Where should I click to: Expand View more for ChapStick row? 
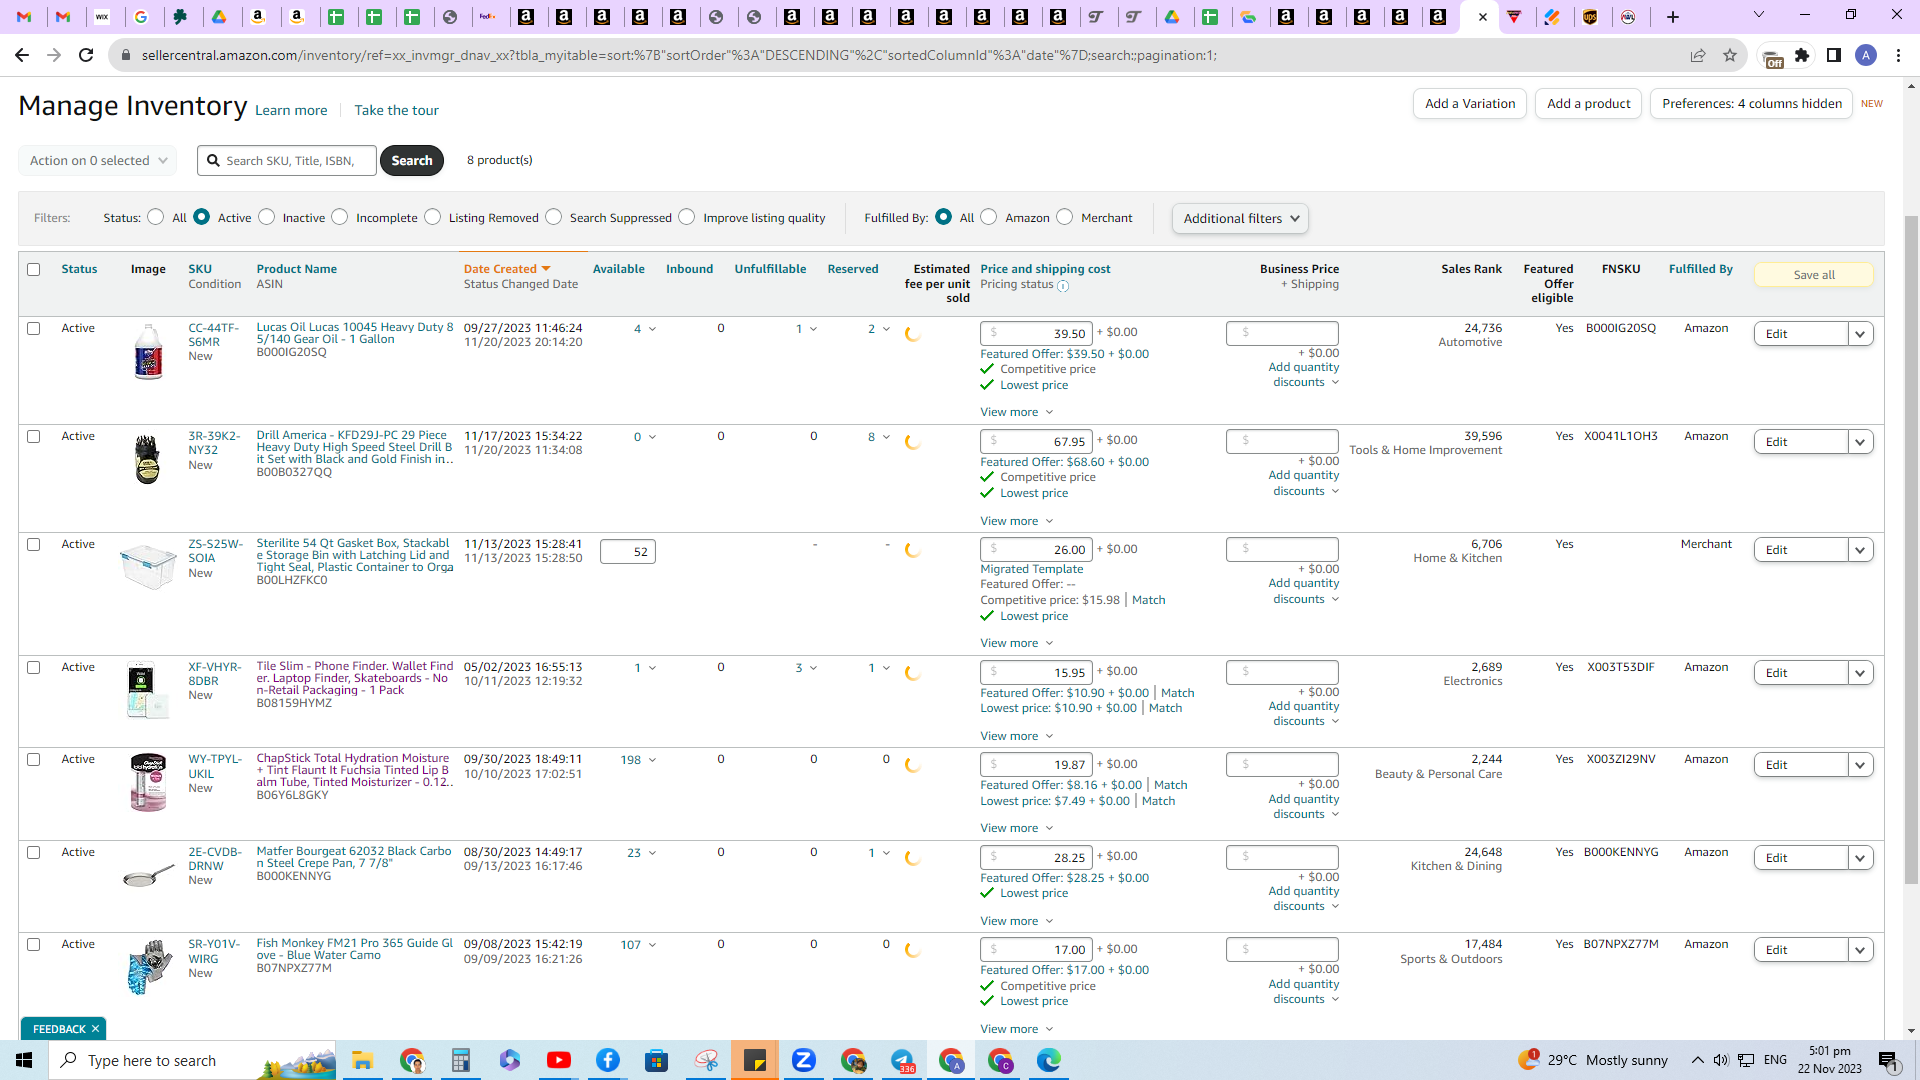coord(1016,828)
